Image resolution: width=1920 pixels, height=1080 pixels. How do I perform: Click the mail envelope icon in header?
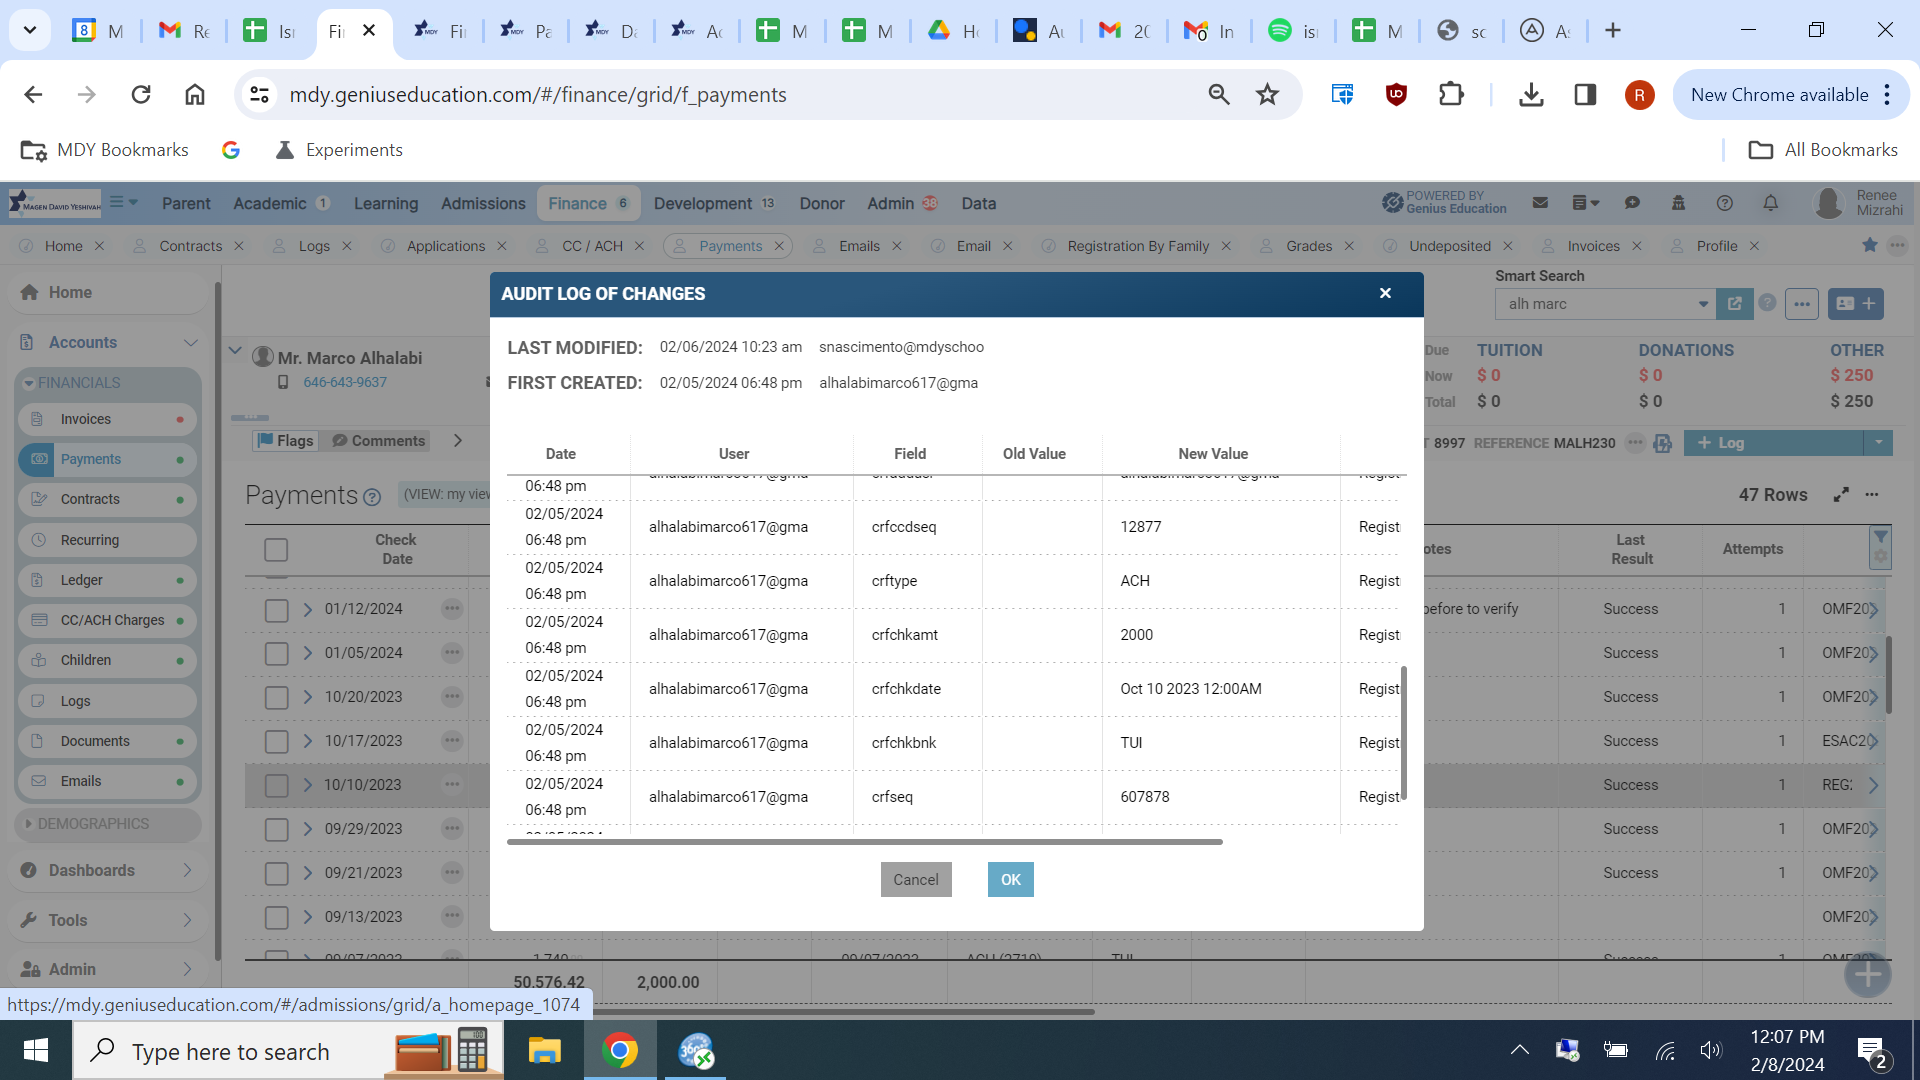coord(1540,203)
